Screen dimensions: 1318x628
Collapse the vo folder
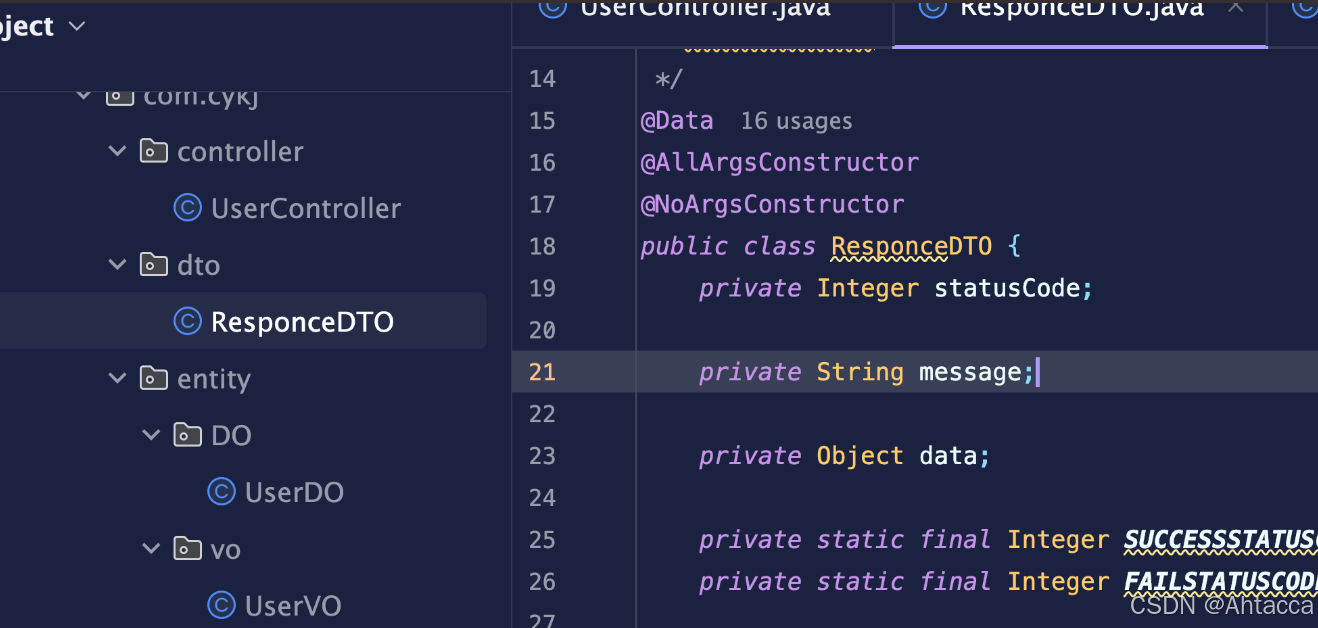(x=152, y=549)
